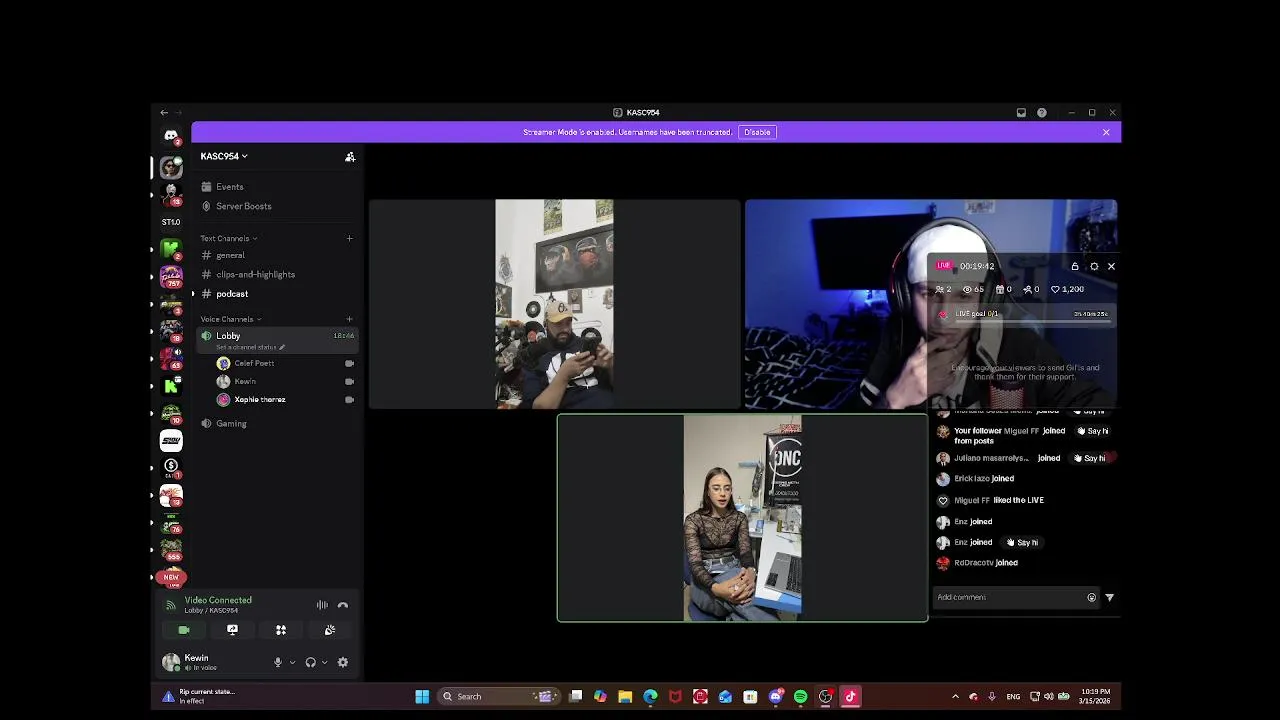Viewport: 1280px width, 720px height.
Task: Open the podcast channel
Action: pyautogui.click(x=232, y=294)
